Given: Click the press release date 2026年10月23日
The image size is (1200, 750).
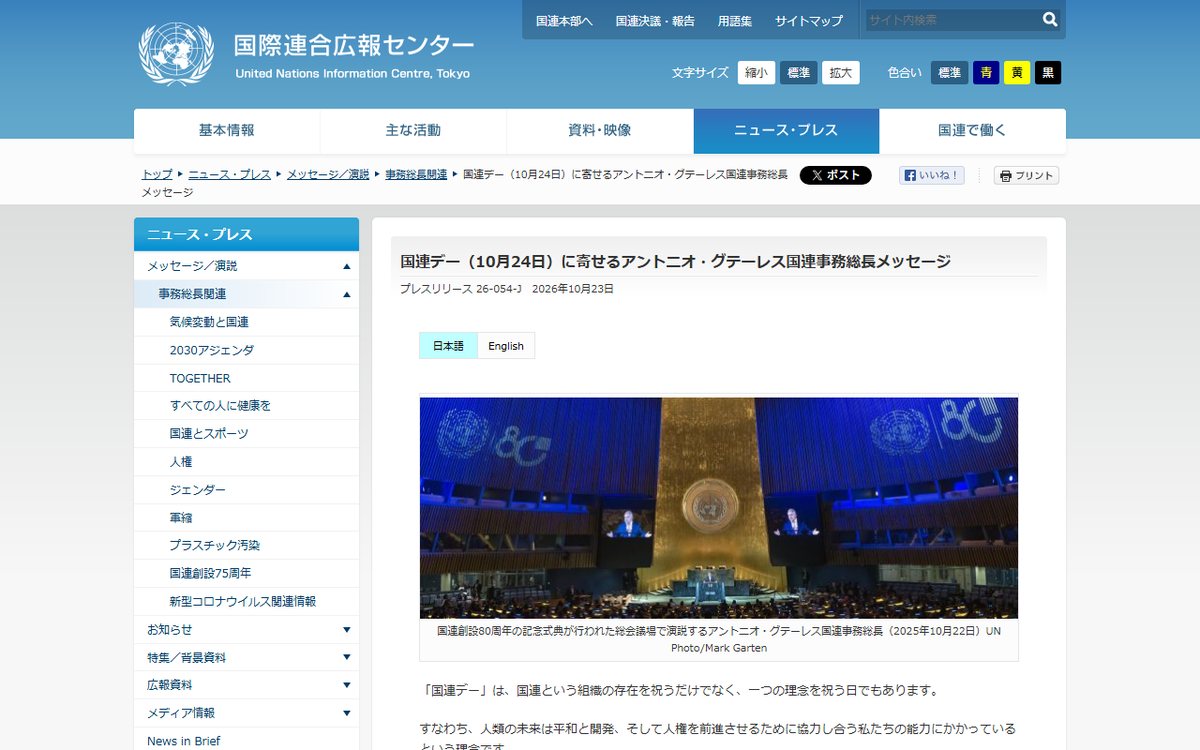Looking at the screenshot, I should (x=573, y=289).
